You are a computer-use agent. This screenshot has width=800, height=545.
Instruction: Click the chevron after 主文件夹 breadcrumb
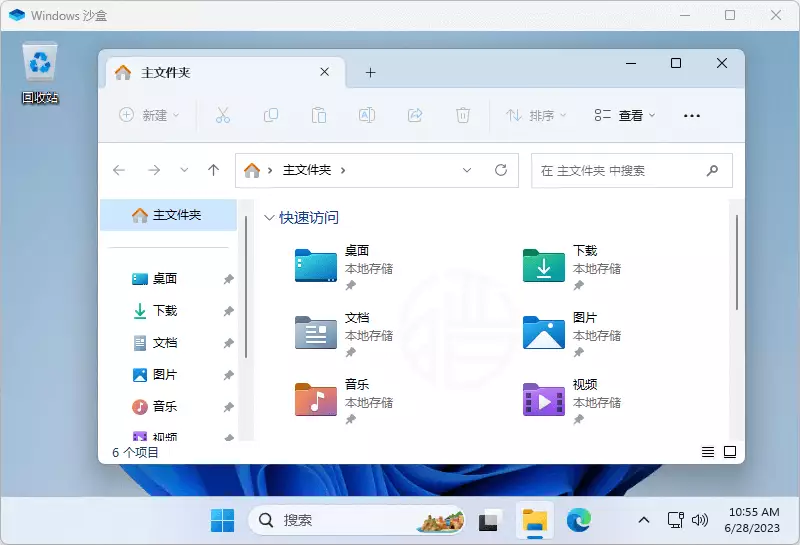343,170
